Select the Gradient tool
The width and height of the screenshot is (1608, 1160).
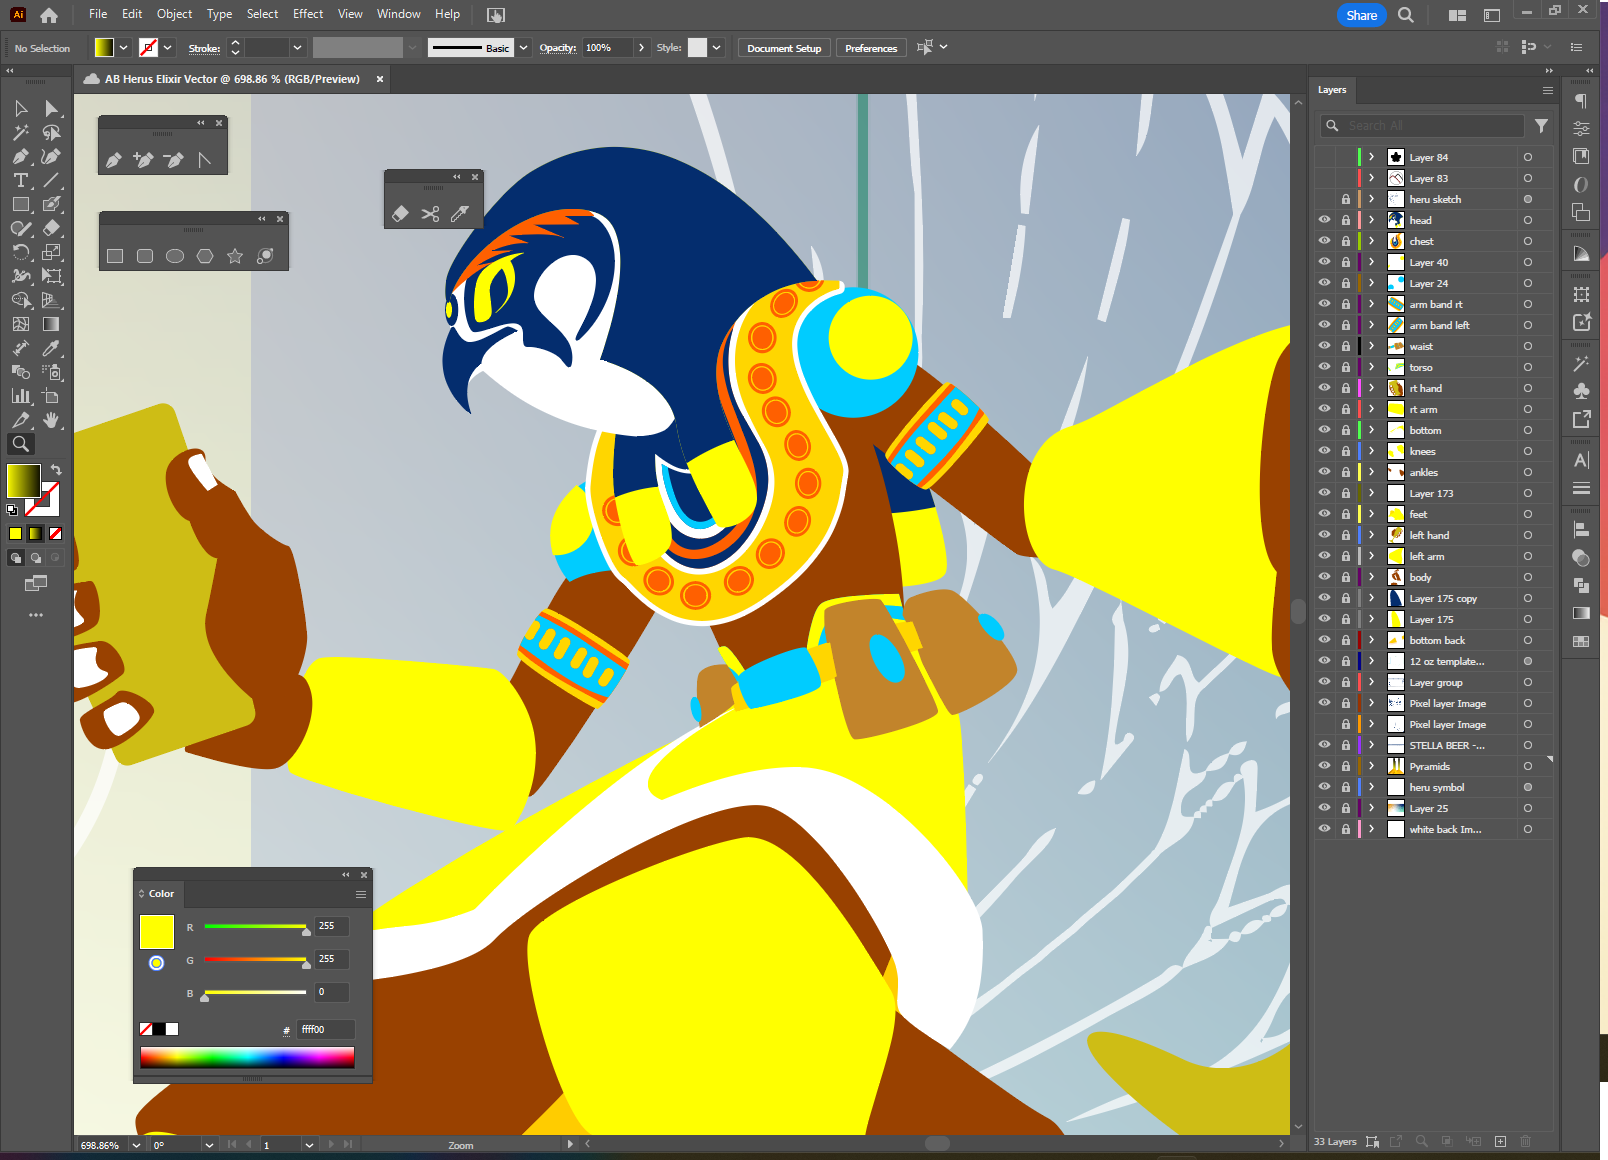(x=52, y=324)
